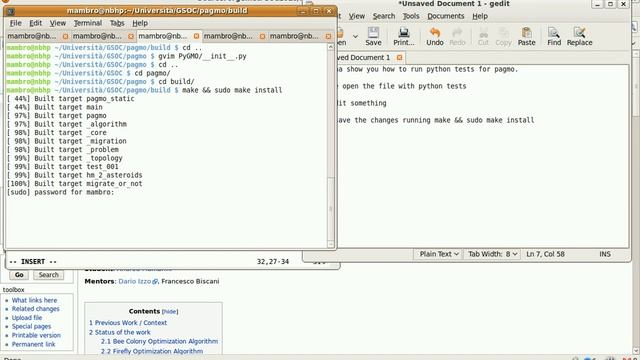The width and height of the screenshot is (640, 360).
Task: Click the Save icon in gedit toolbar
Action: click(x=373, y=36)
